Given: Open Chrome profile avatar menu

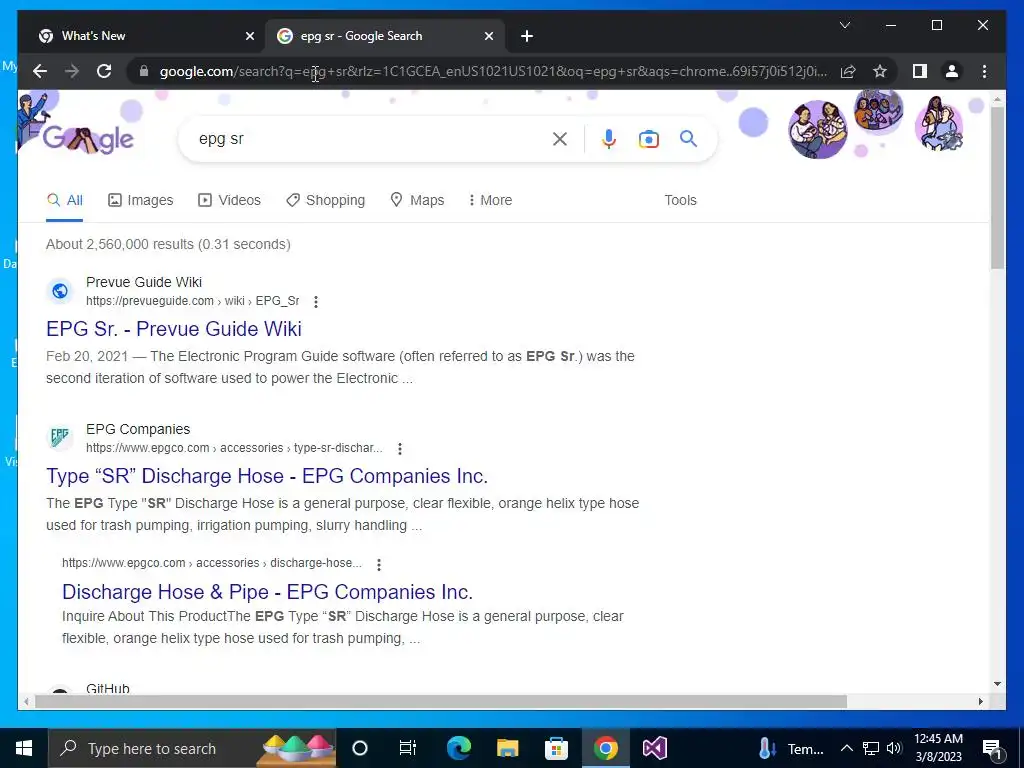Looking at the screenshot, I should 952,71.
